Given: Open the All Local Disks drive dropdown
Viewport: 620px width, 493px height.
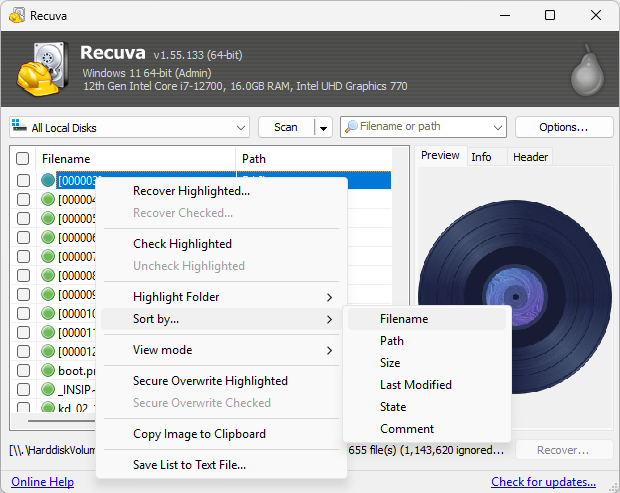Looking at the screenshot, I should point(240,128).
